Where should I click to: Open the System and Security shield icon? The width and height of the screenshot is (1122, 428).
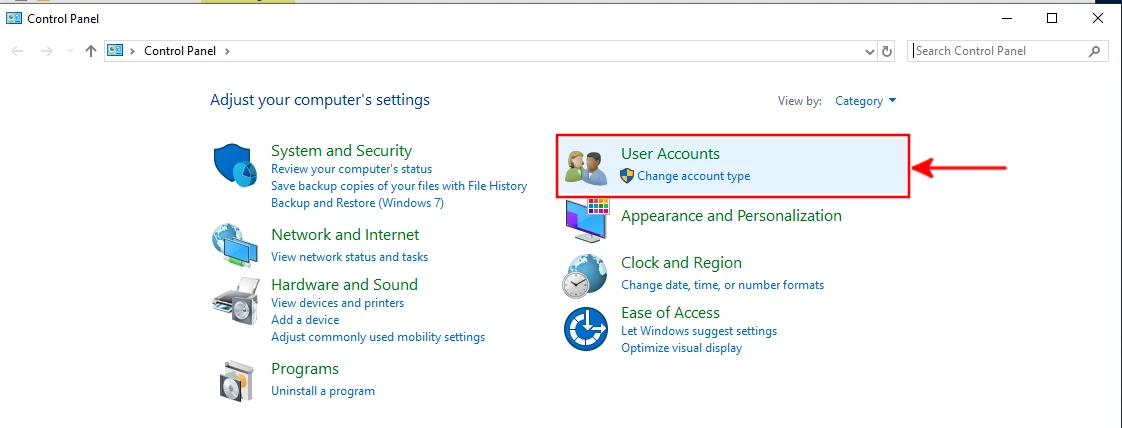click(235, 165)
